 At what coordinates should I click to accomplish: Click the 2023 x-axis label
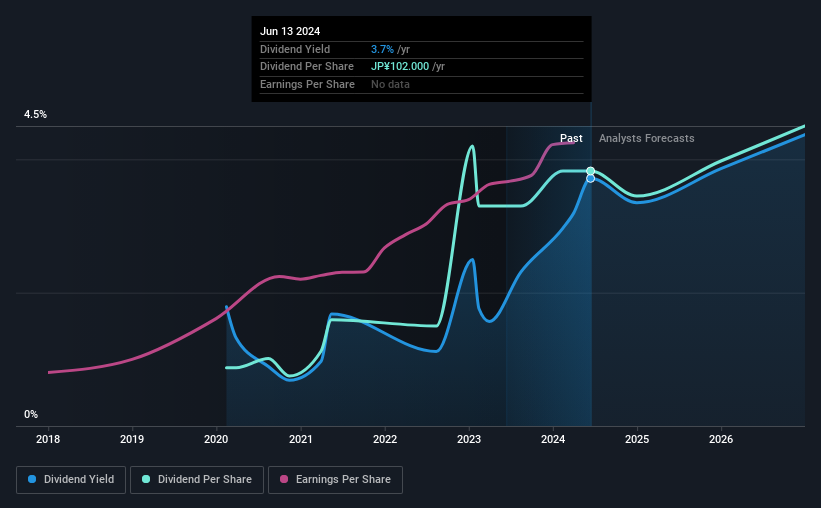tap(469, 439)
